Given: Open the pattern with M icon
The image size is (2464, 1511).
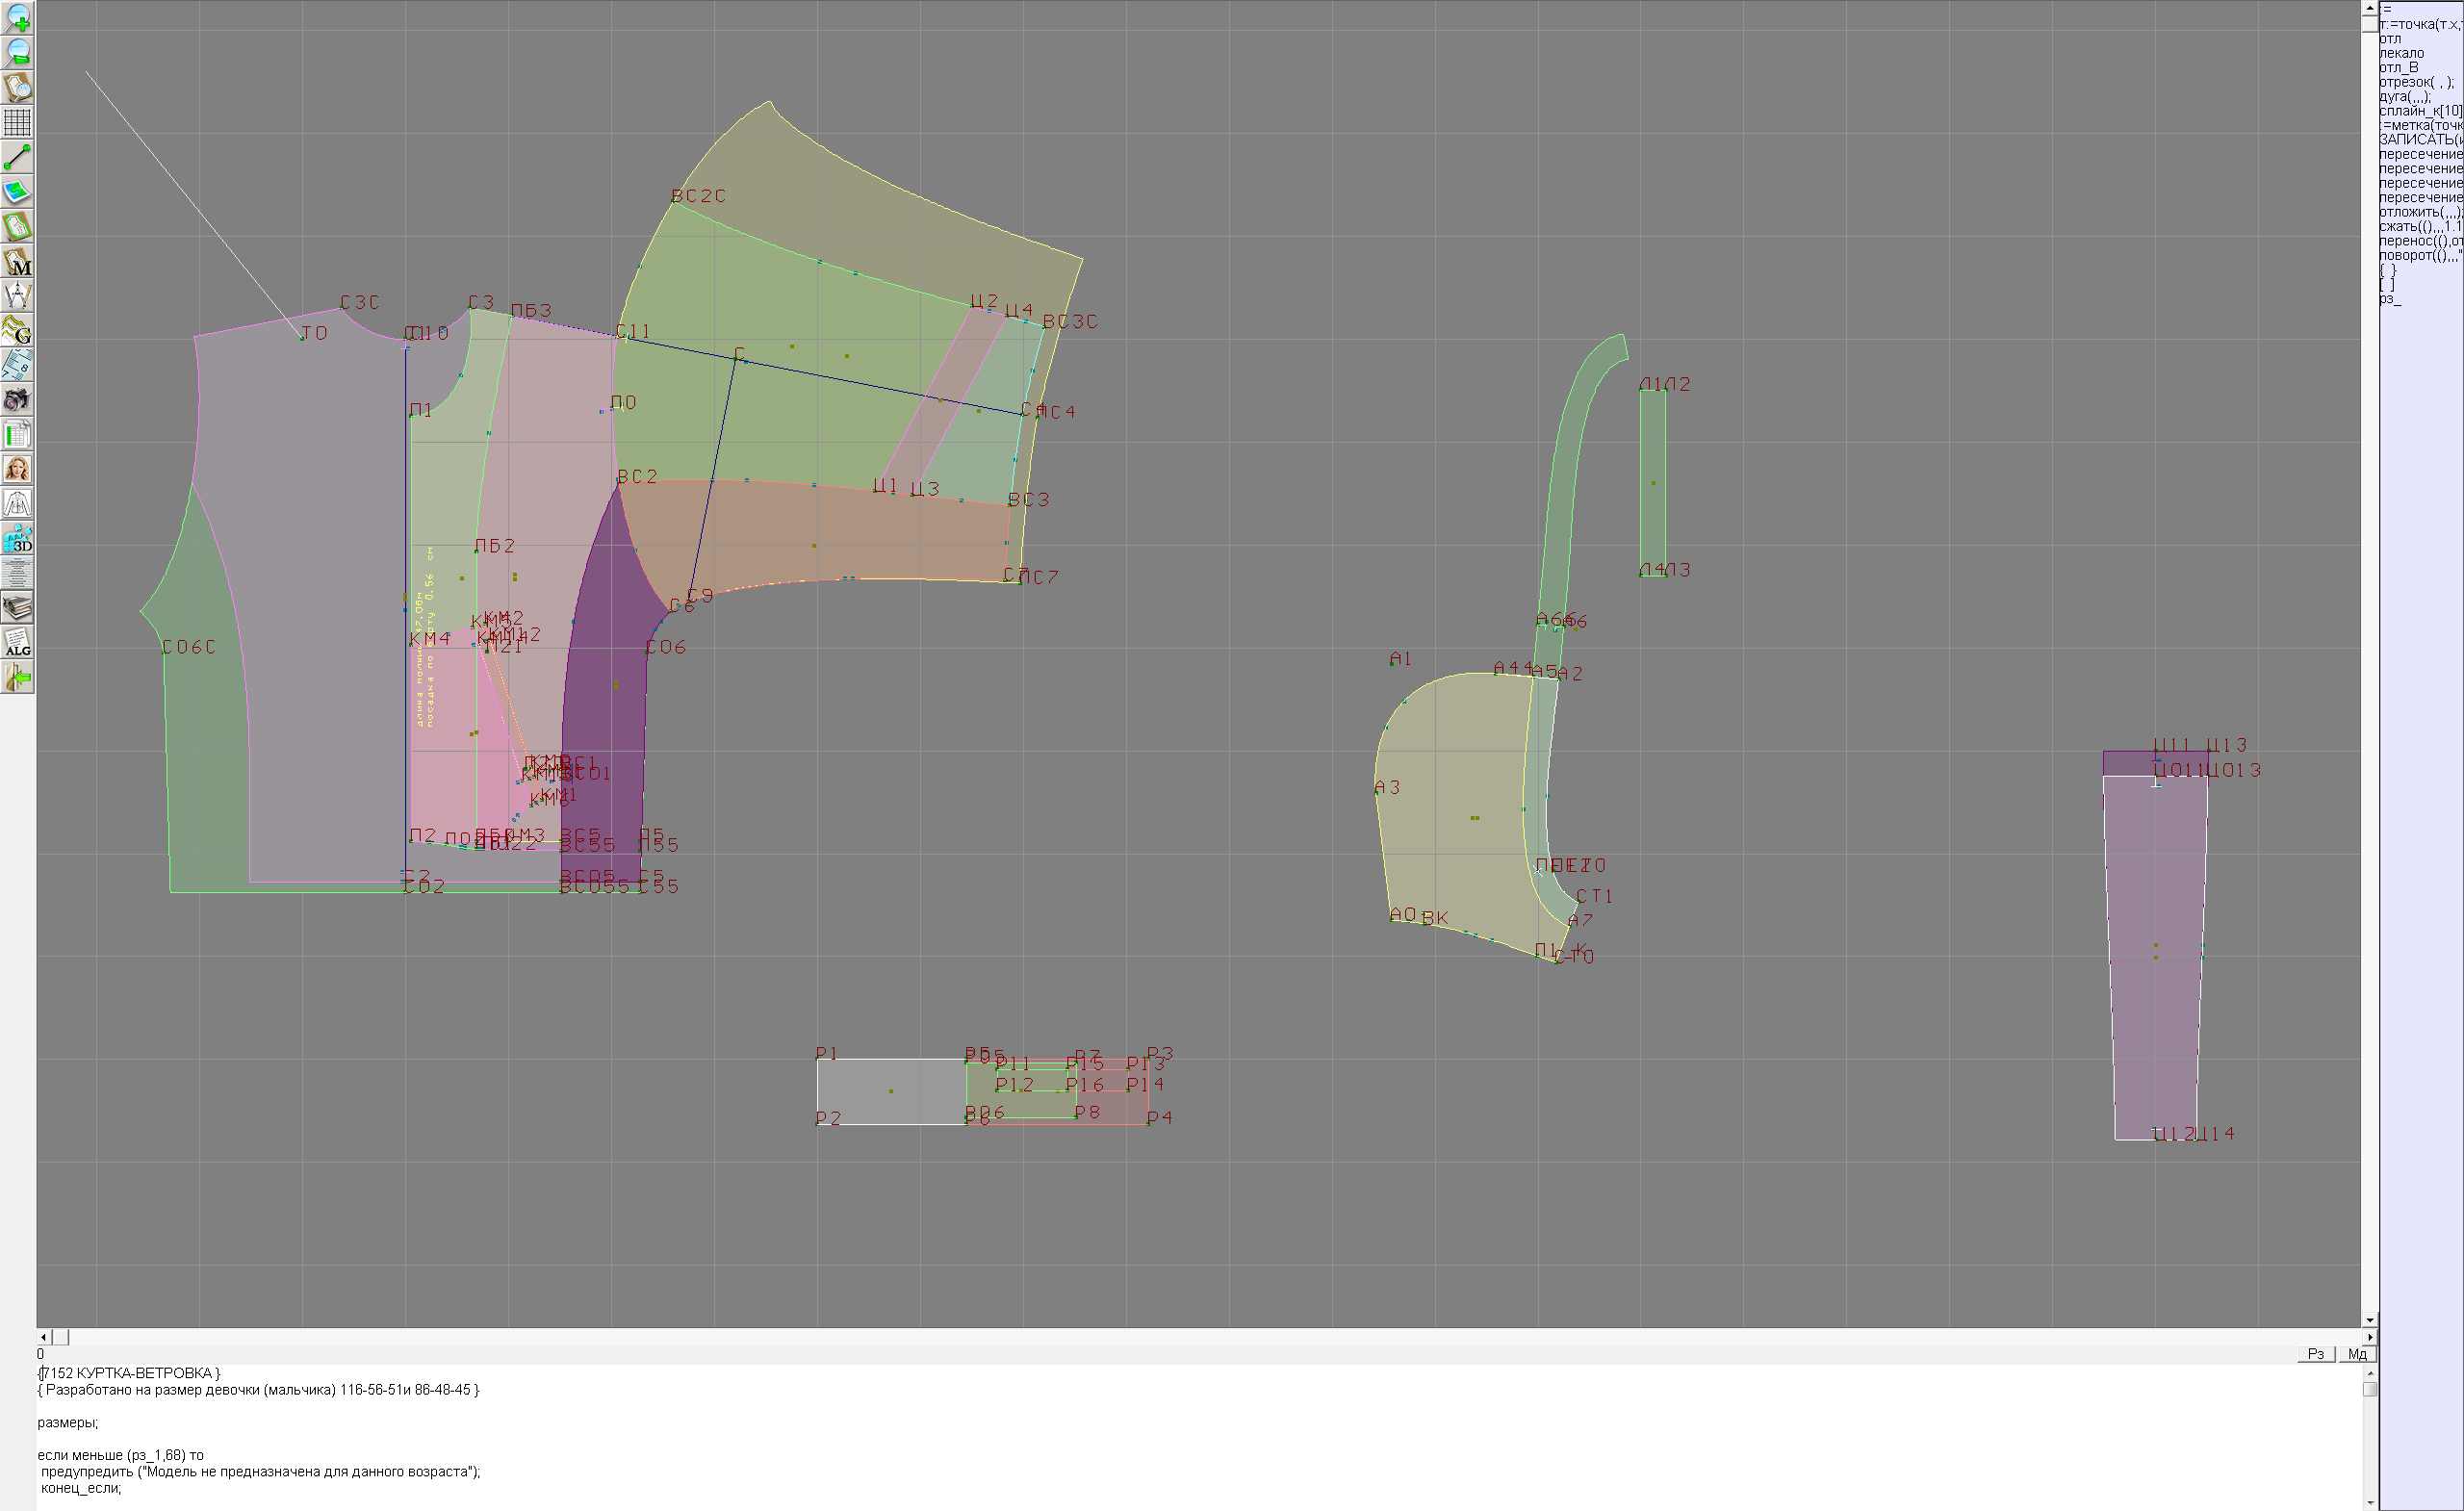Looking at the screenshot, I should tap(18, 261).
